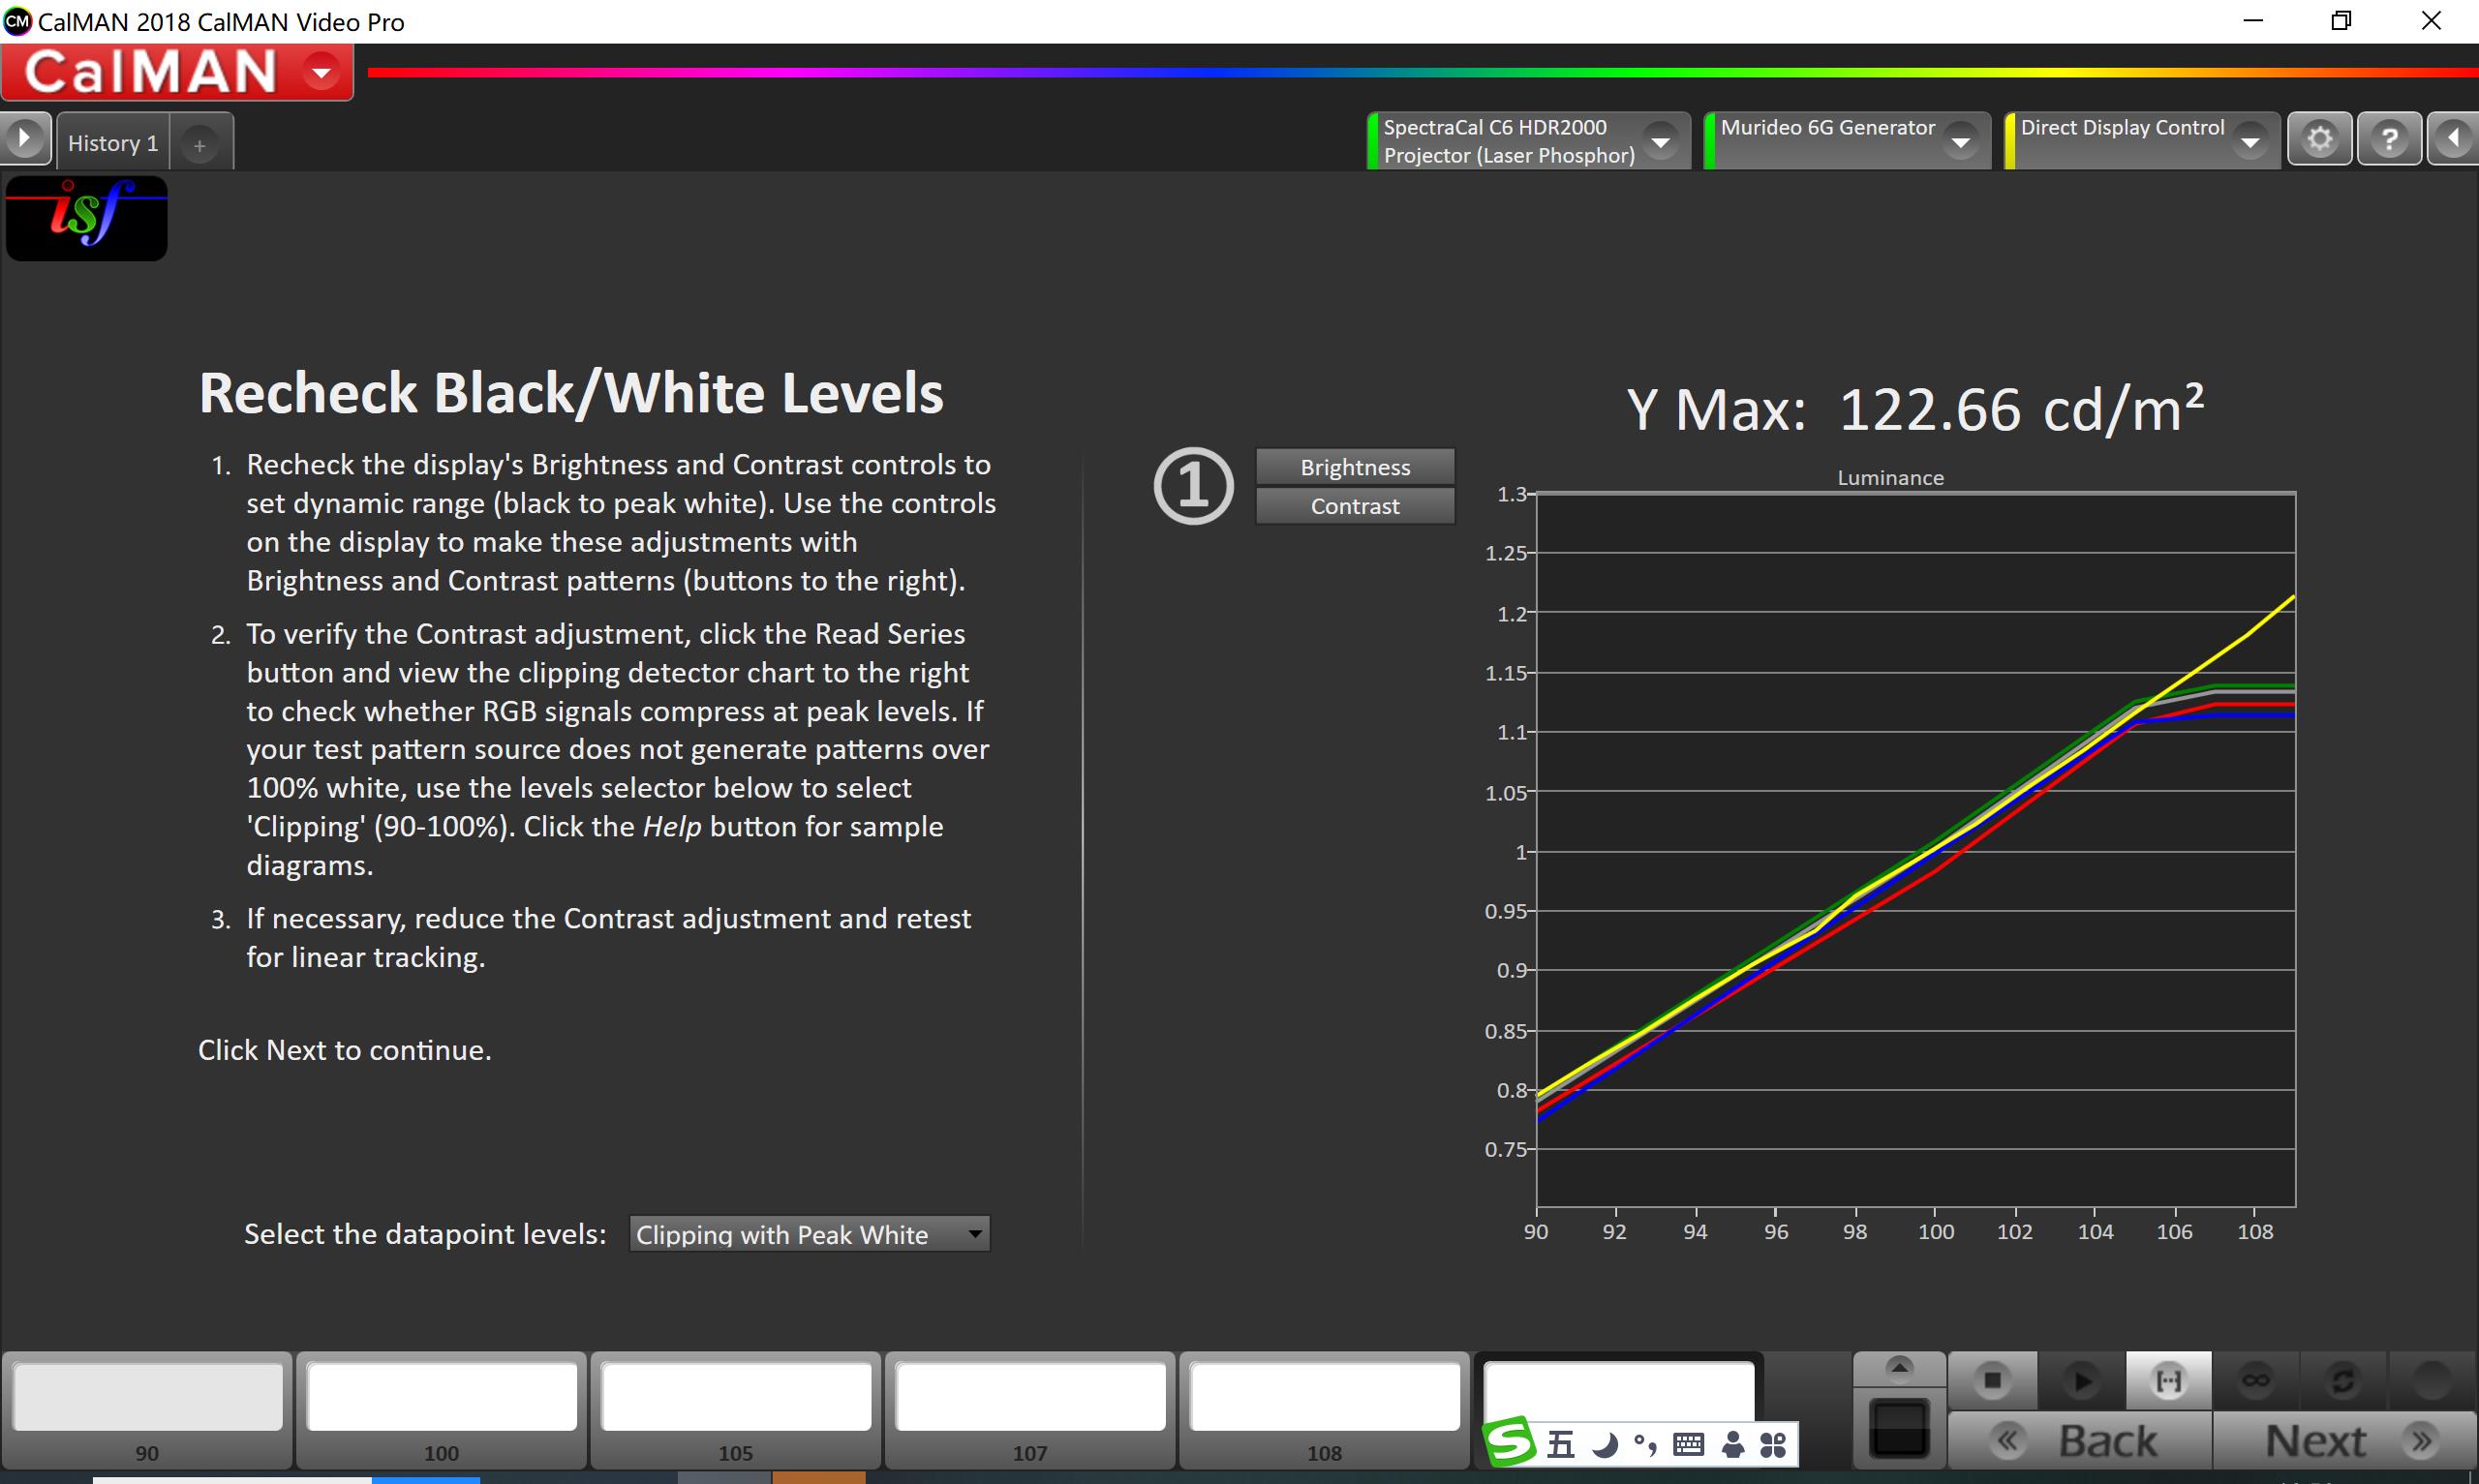Screen dimensions: 2479x1484
Task: Click the Read Series bracket icon
Action: [2168, 1381]
